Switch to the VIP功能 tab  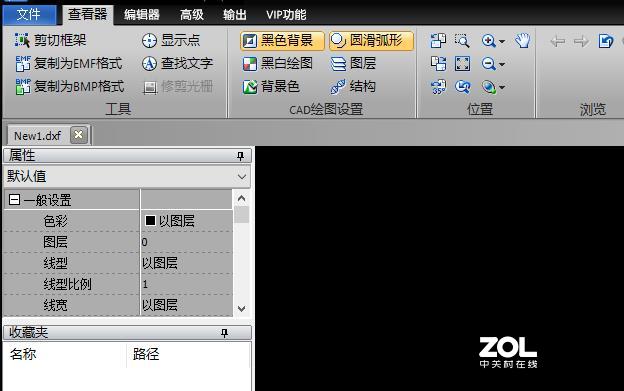coord(286,15)
